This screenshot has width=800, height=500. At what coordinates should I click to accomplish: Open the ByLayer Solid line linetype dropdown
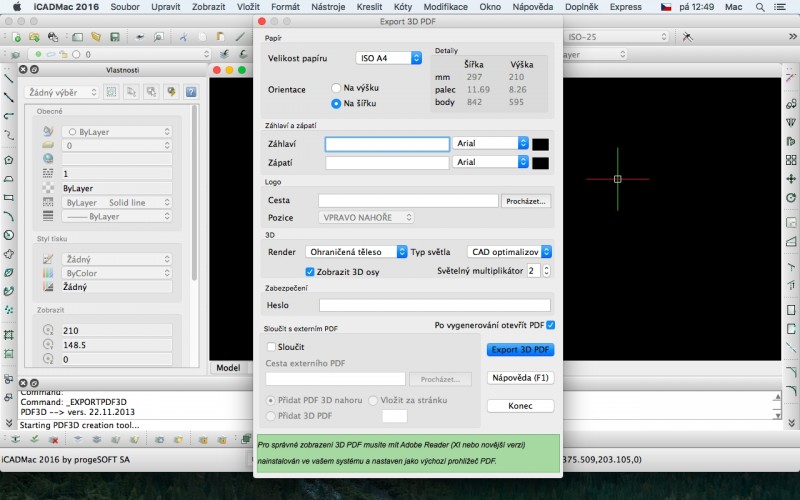pyautogui.click(x=117, y=203)
